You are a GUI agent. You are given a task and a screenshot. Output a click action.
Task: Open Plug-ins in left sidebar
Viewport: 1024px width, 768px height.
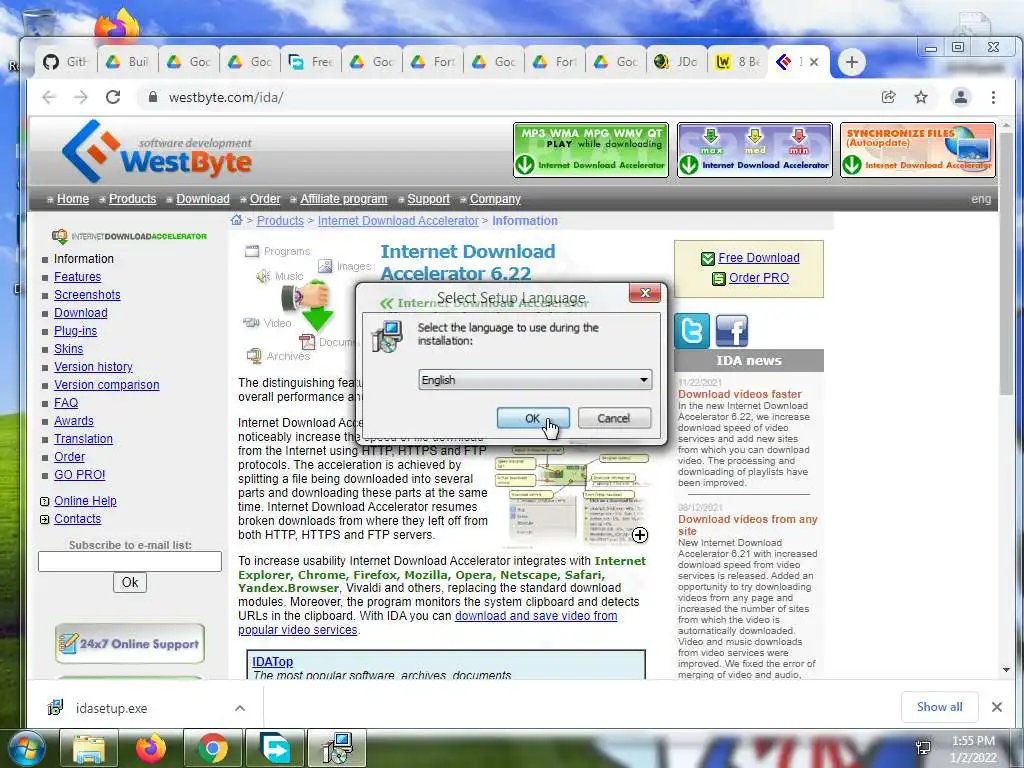tap(75, 330)
